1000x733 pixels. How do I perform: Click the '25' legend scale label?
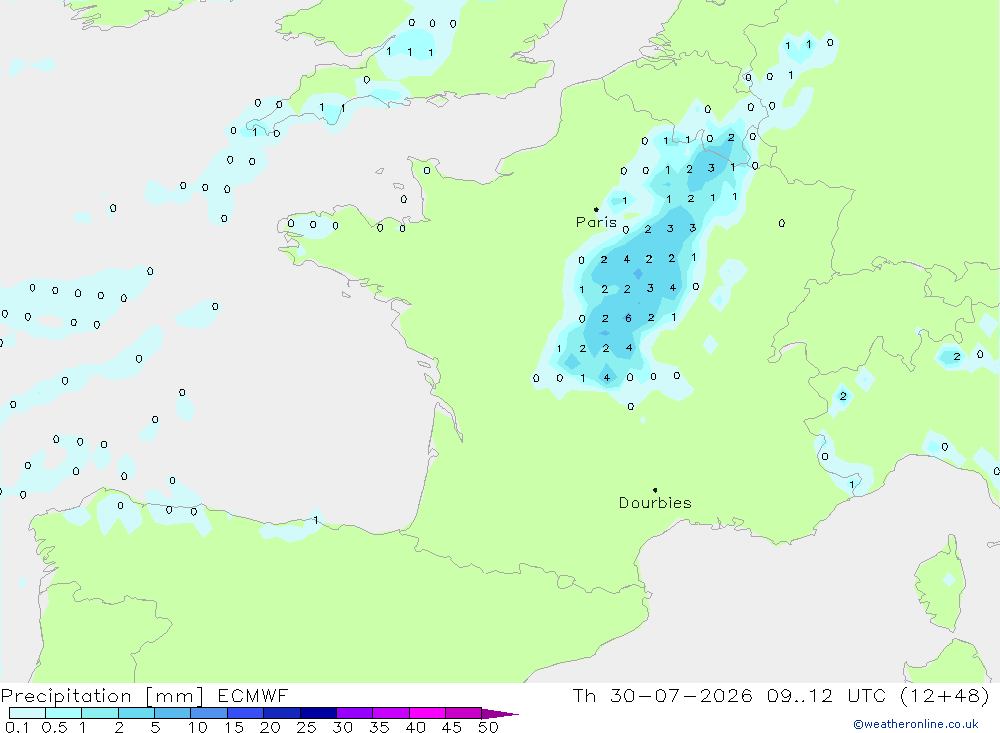coord(307,727)
